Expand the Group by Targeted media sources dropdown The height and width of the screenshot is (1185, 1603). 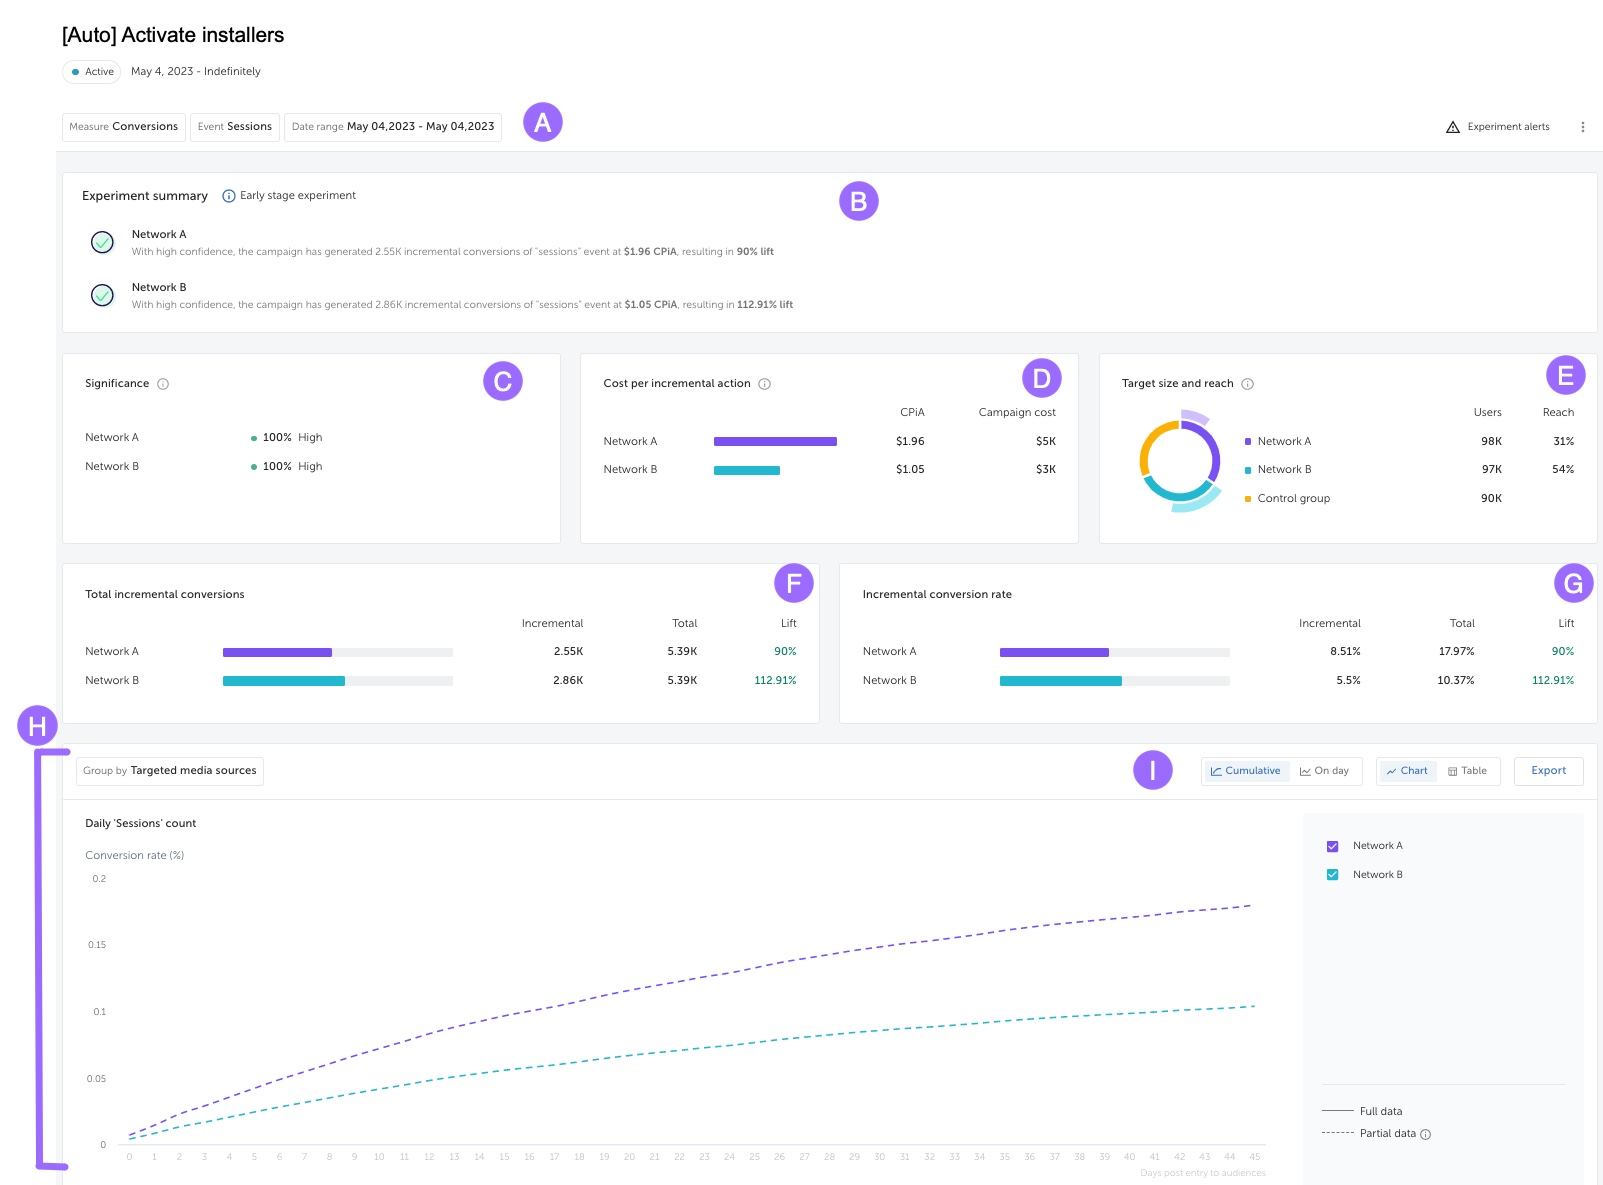pos(170,771)
